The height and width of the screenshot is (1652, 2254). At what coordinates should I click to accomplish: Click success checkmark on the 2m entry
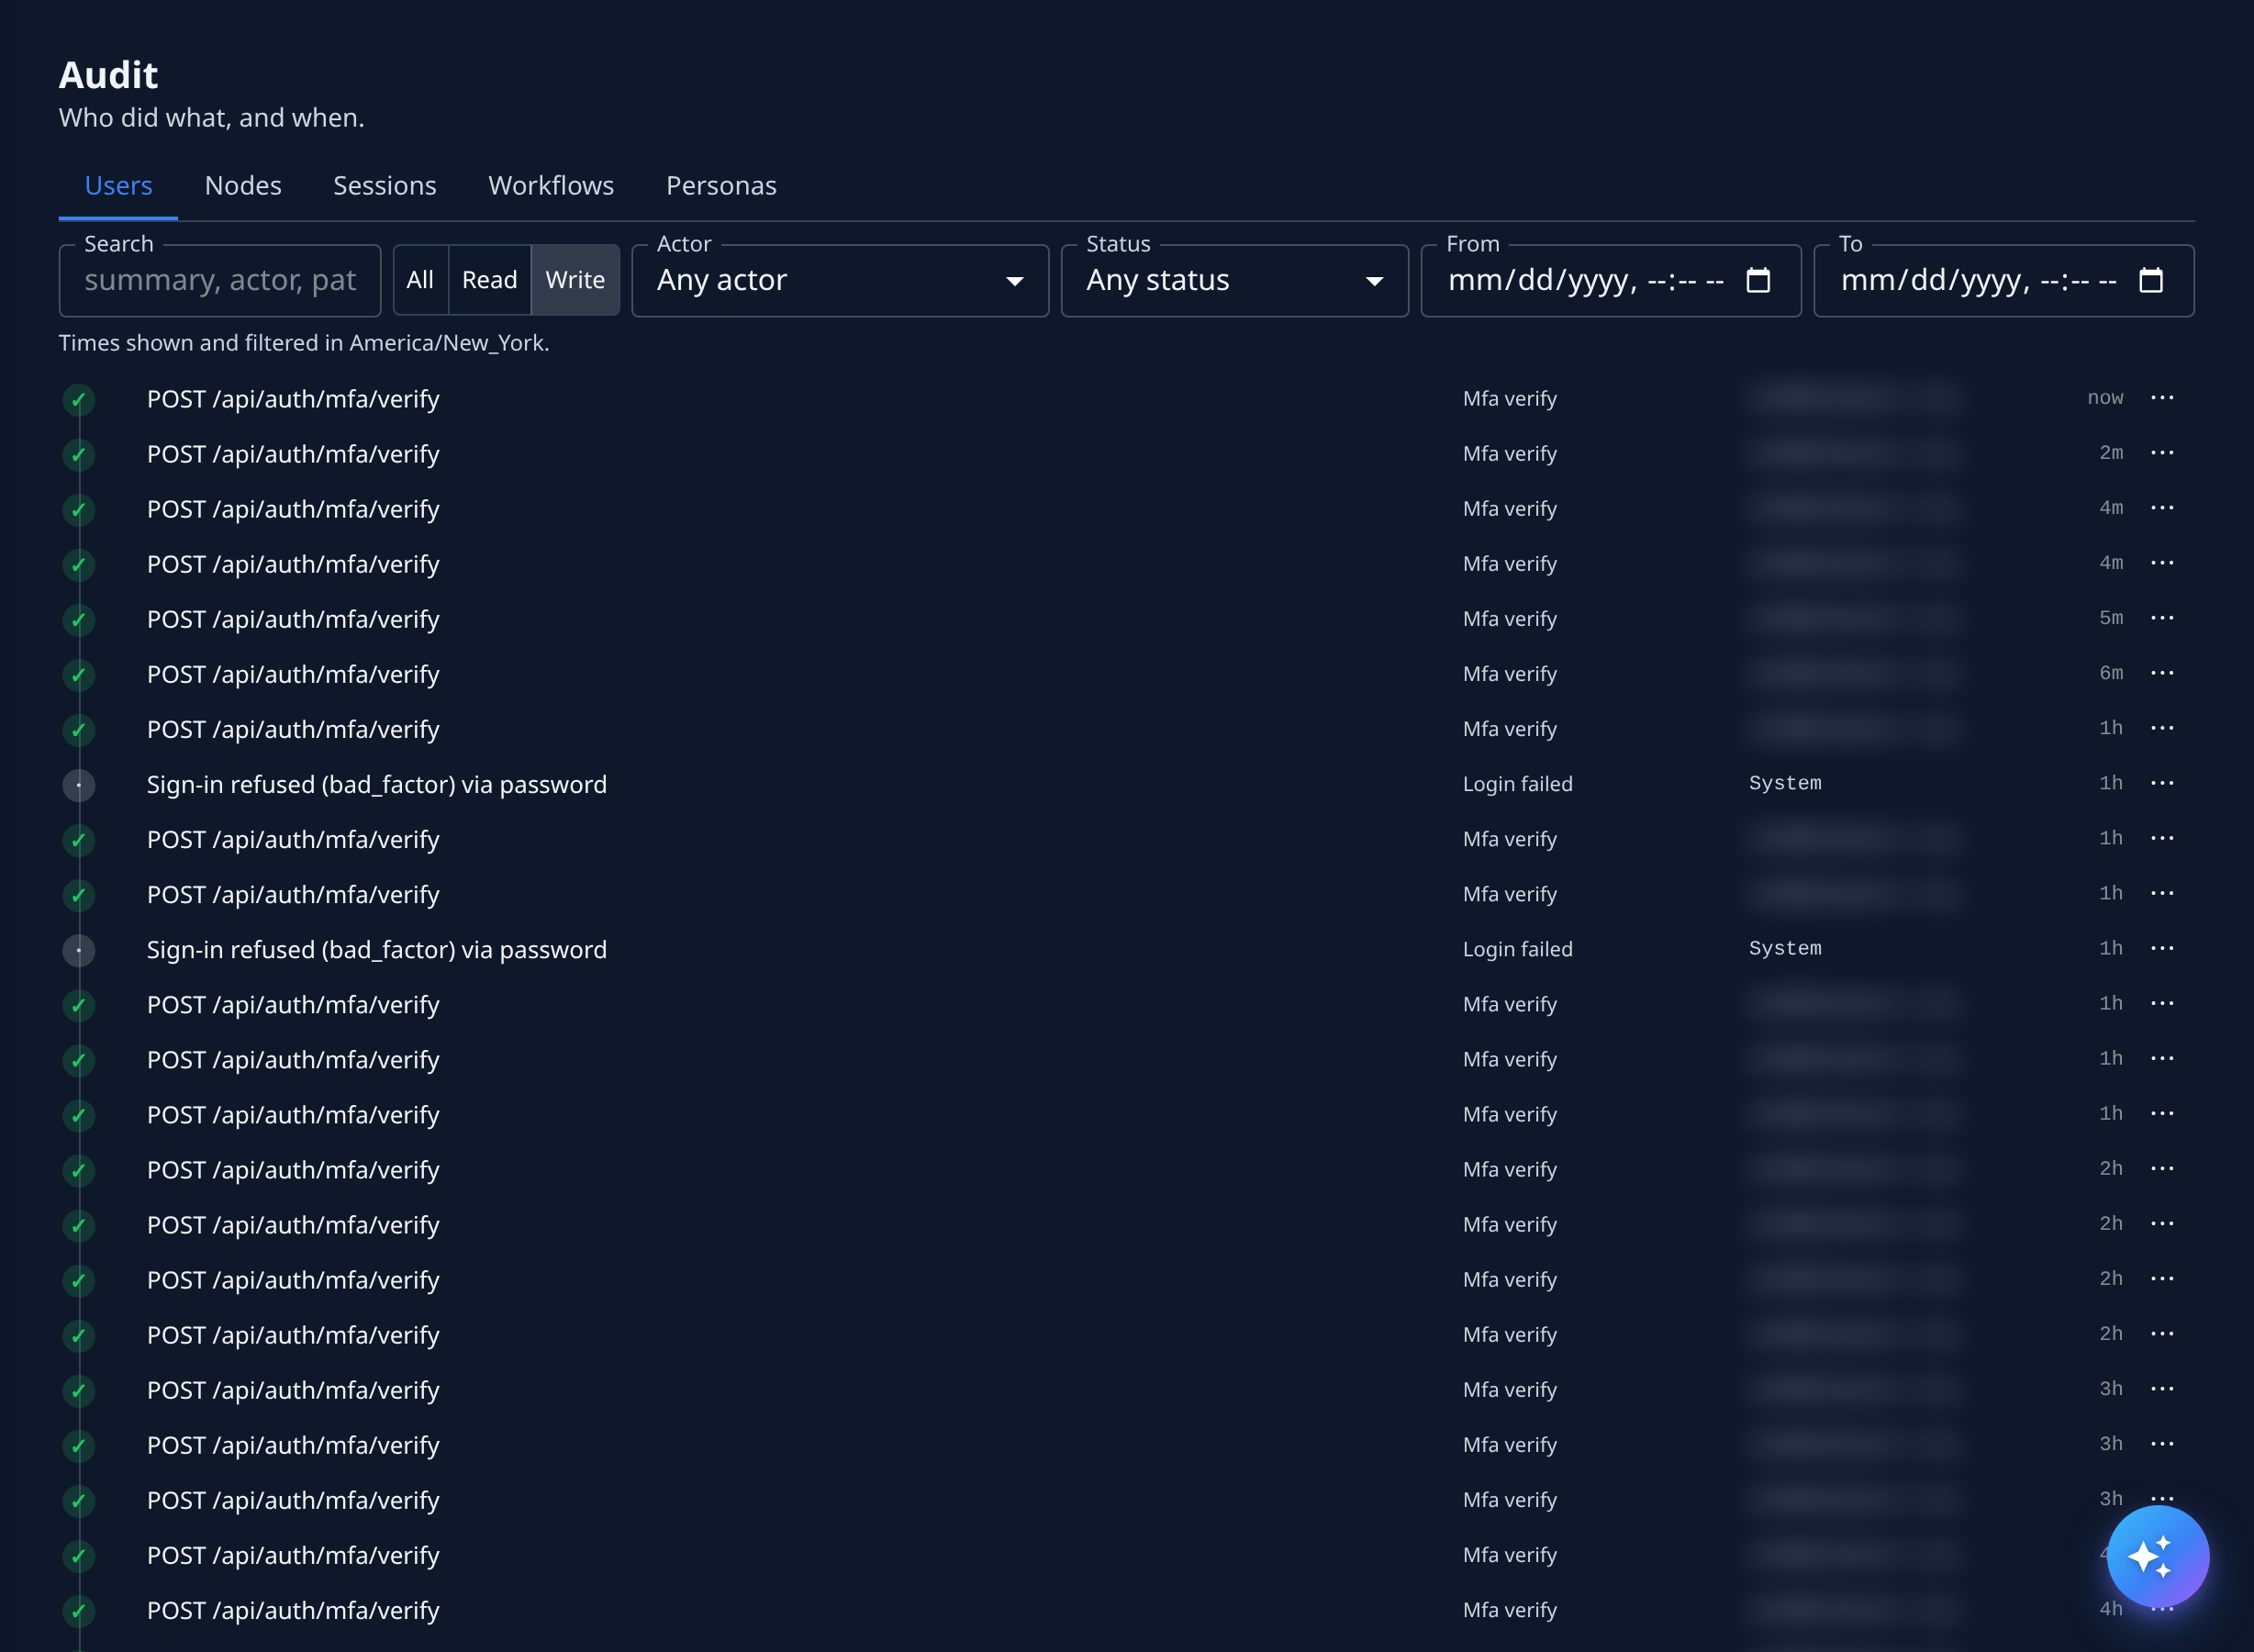click(x=79, y=455)
